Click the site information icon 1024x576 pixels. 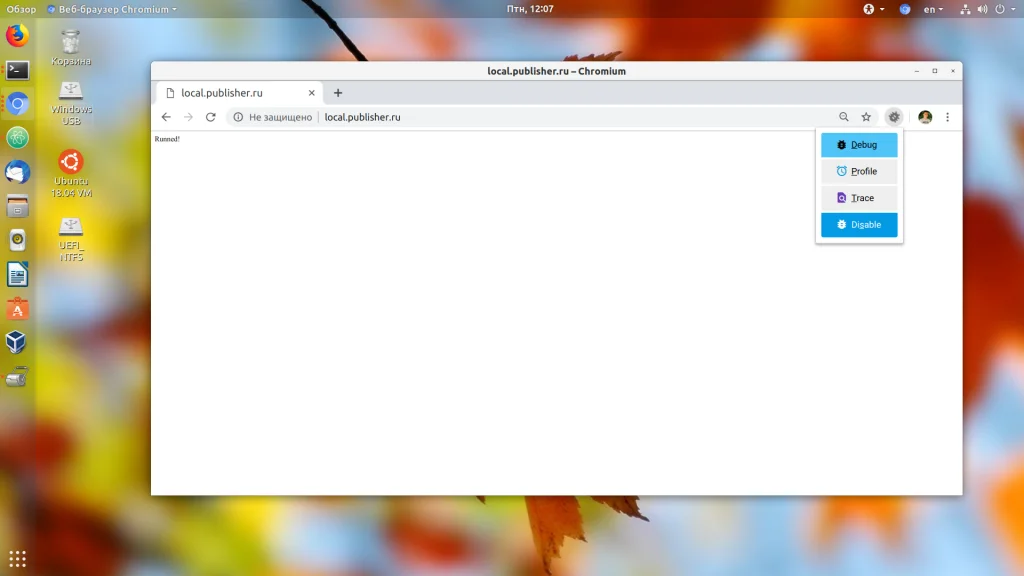click(x=238, y=117)
